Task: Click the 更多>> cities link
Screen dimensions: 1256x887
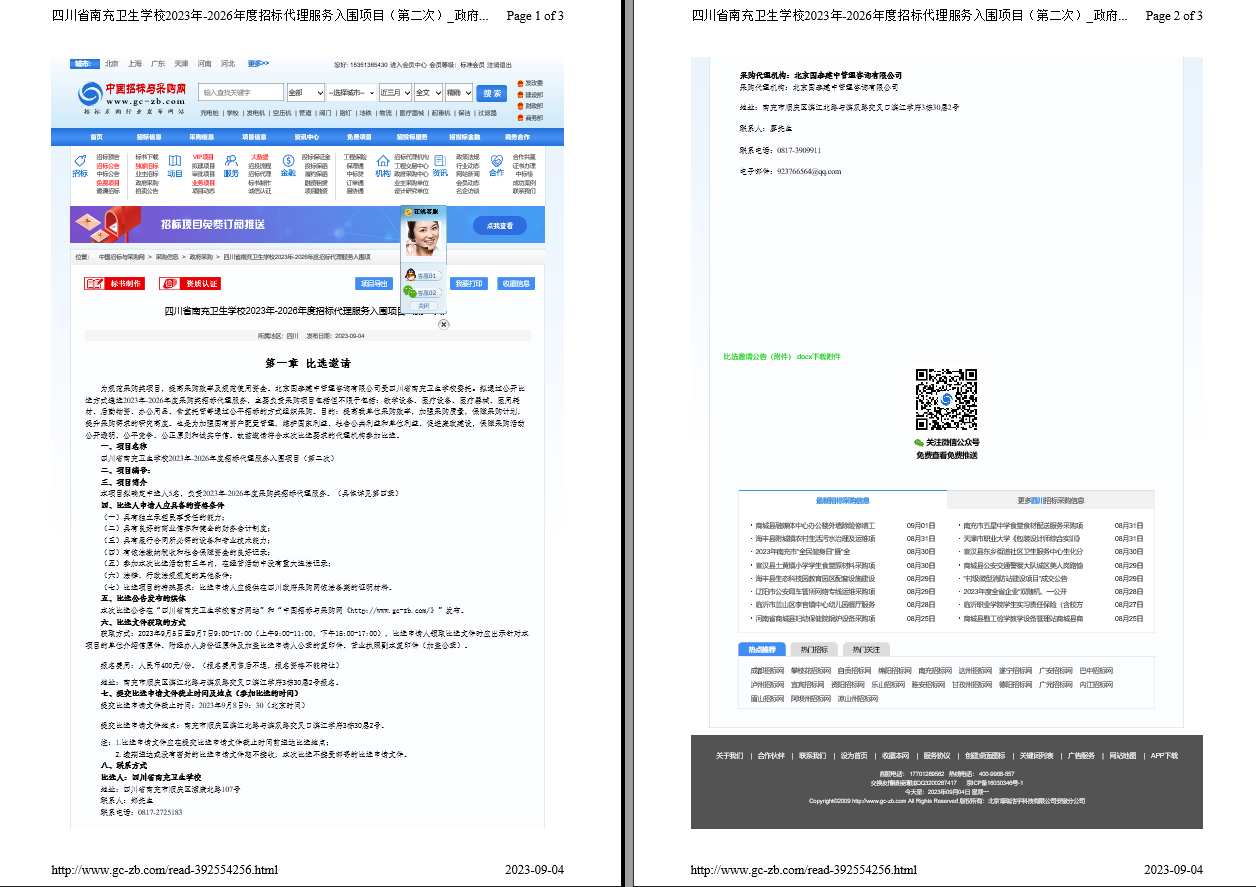Action: coord(258,64)
